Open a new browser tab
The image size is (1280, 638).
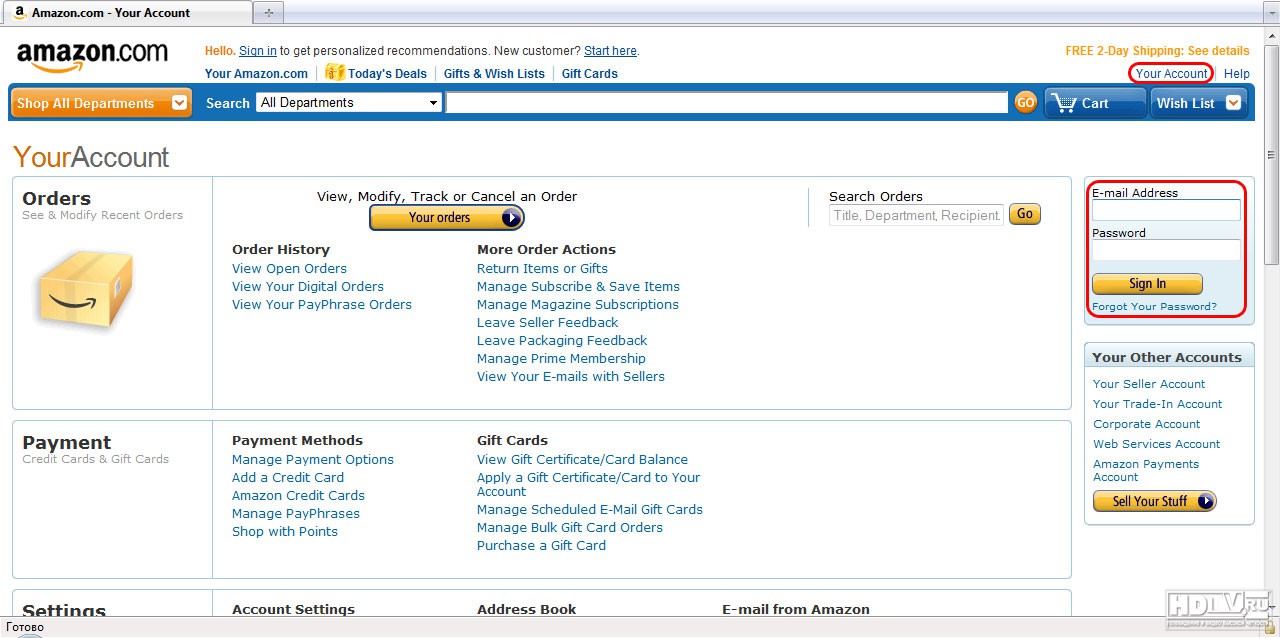click(x=269, y=13)
